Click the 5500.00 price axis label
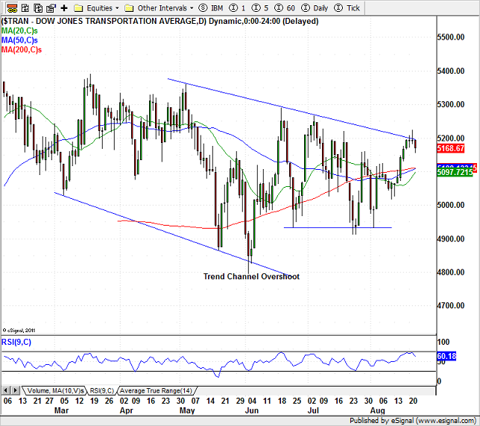The image size is (480, 426). [x=451, y=37]
